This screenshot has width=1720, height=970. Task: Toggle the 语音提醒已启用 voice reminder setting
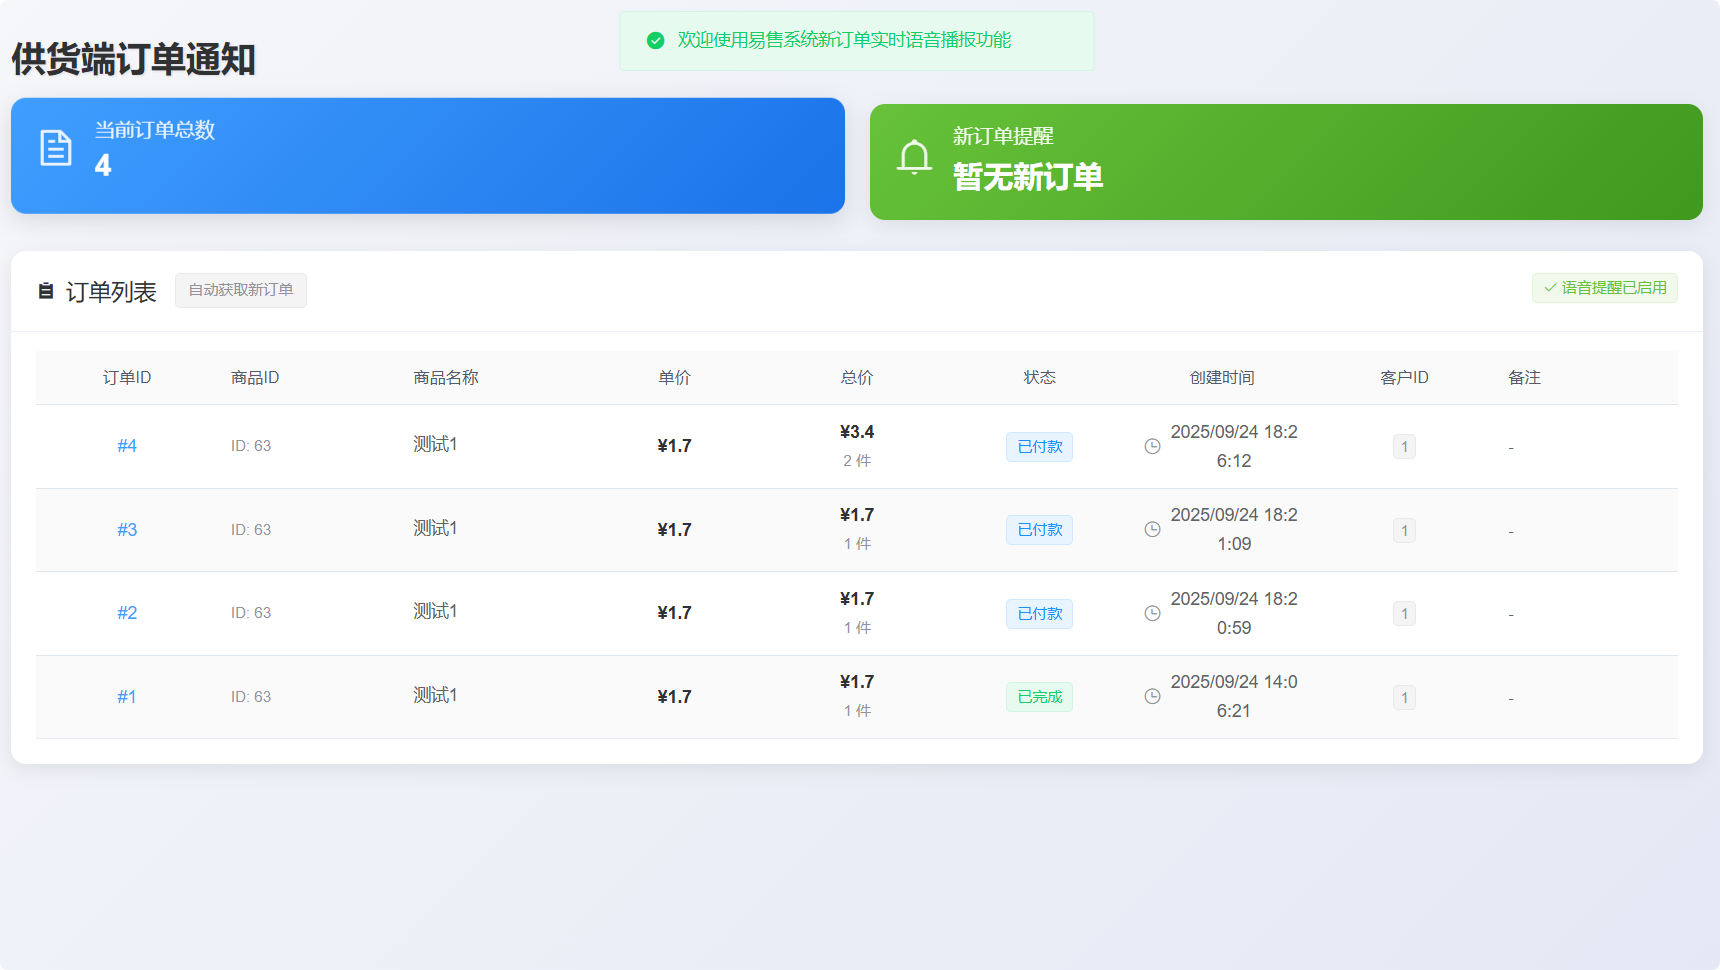pyautogui.click(x=1605, y=288)
